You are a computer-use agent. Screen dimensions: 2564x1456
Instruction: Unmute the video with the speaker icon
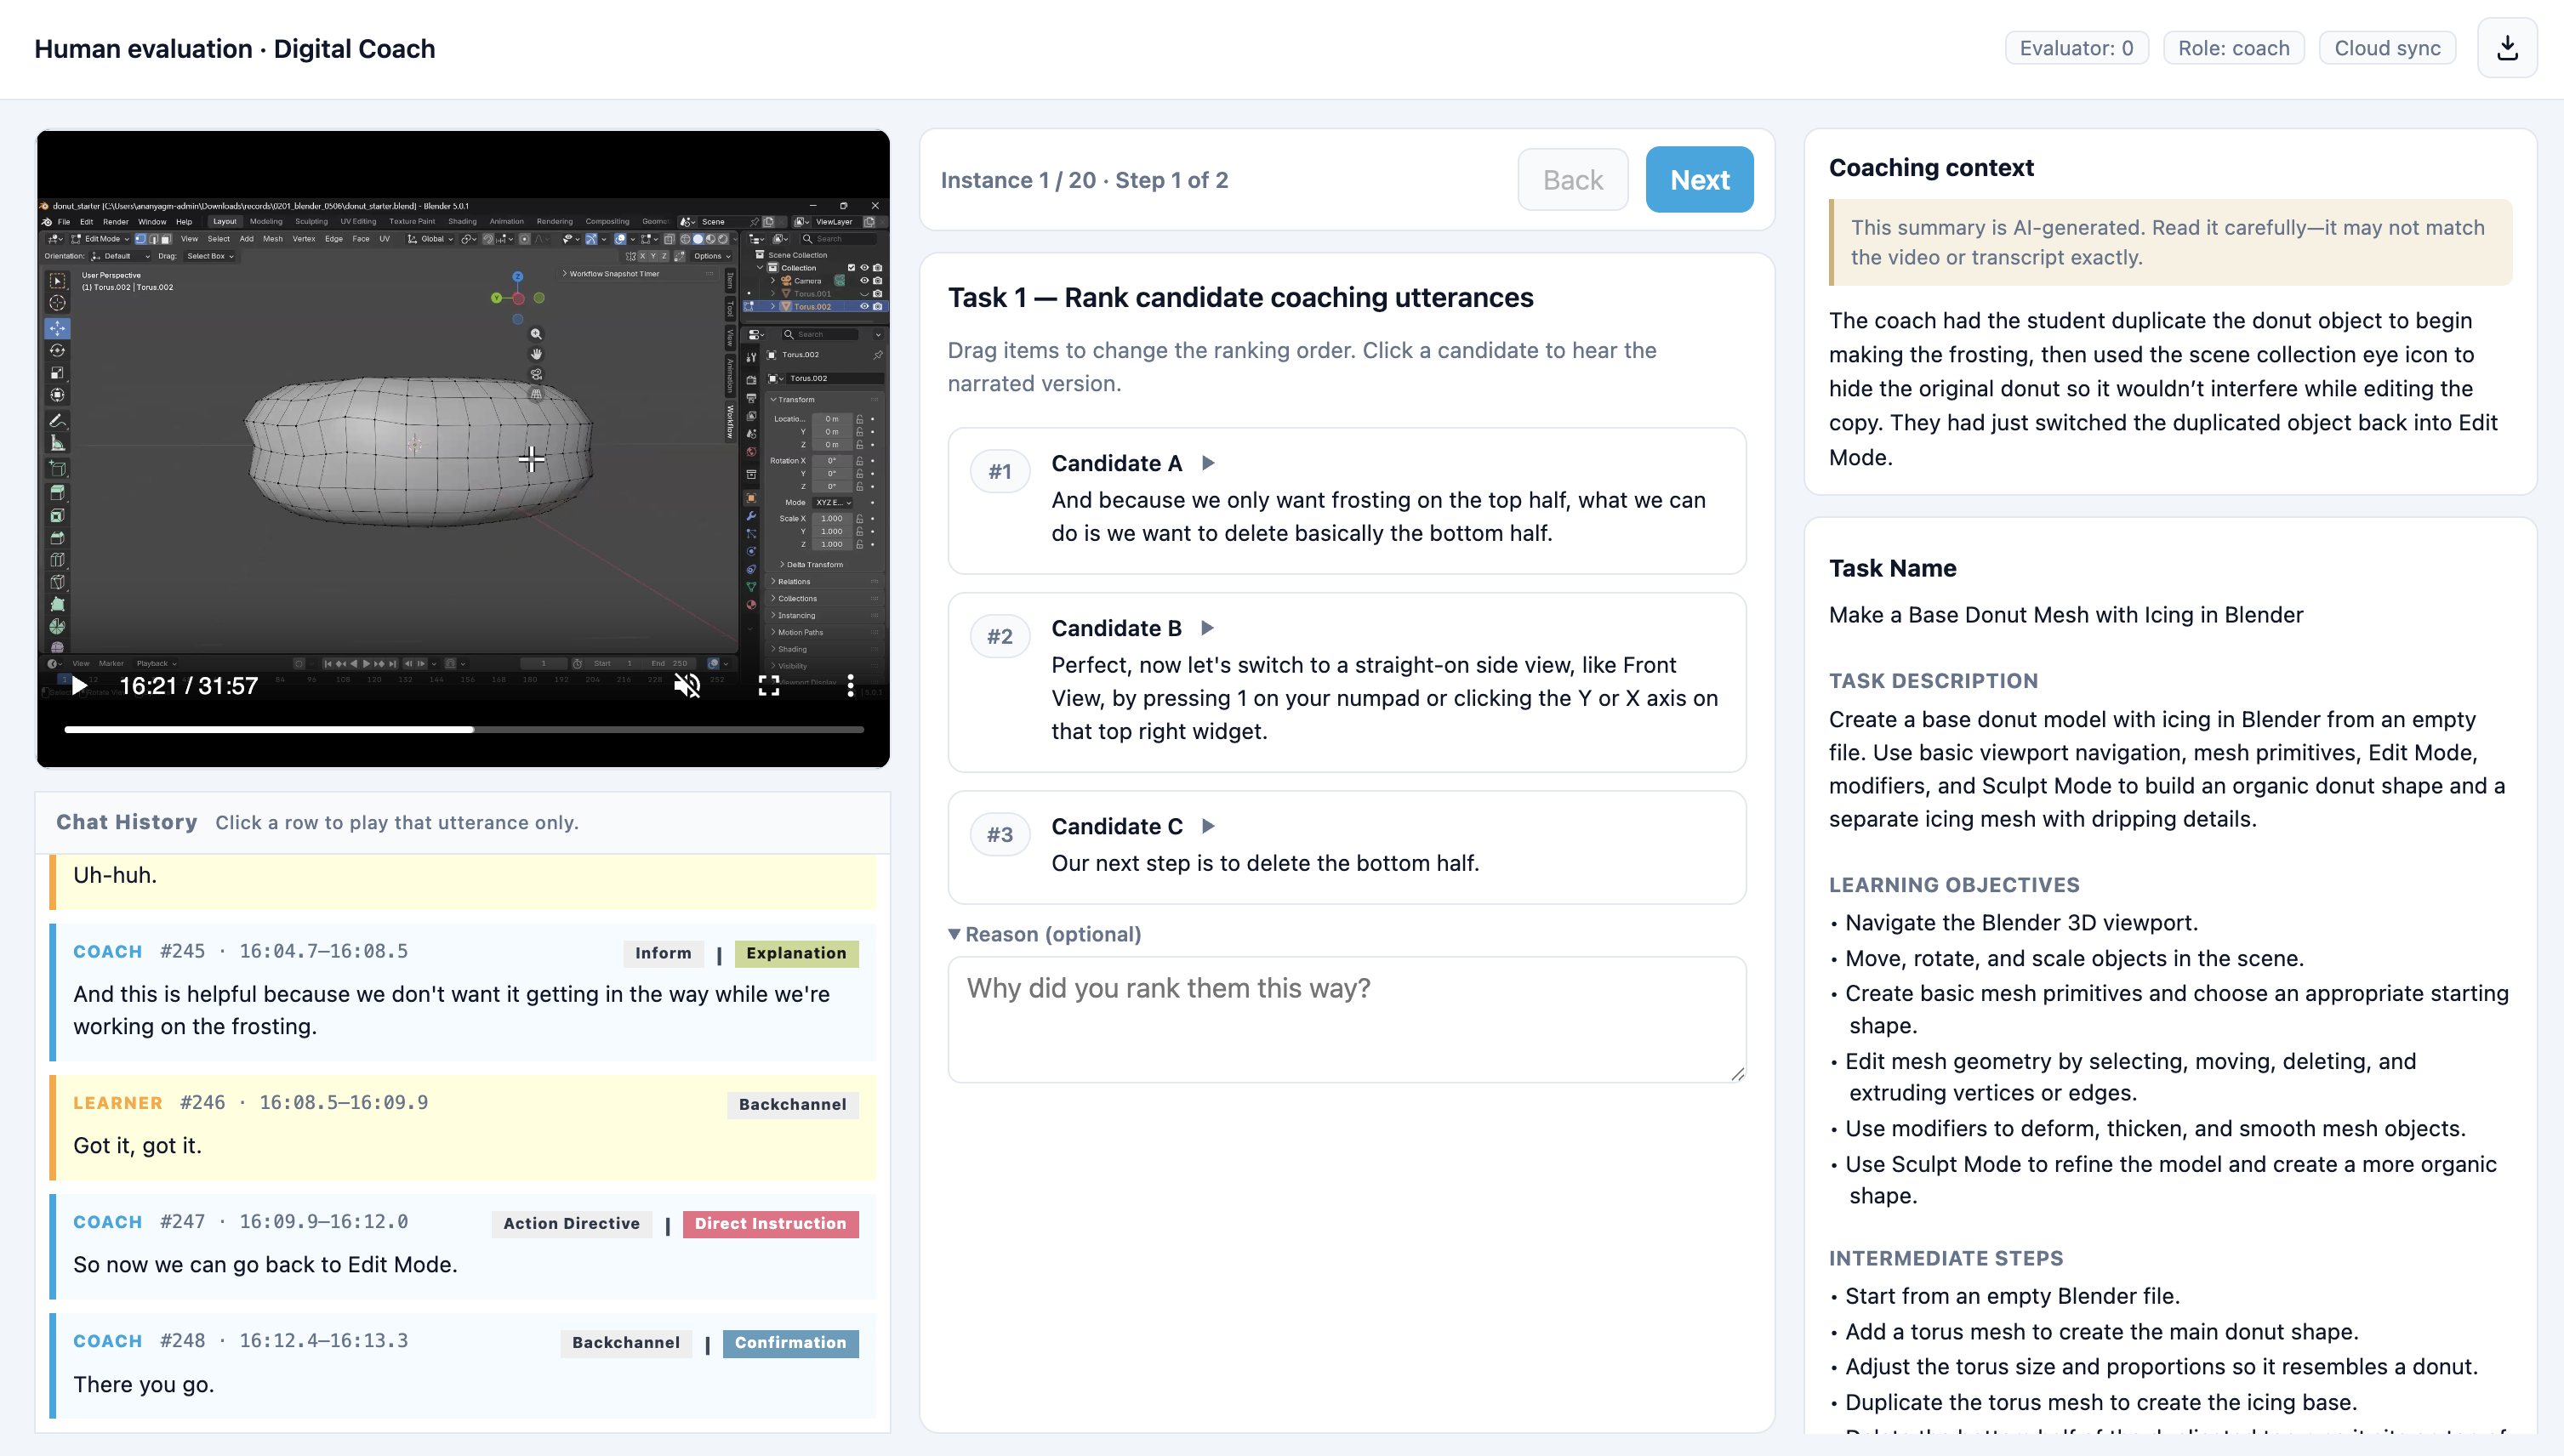(687, 686)
